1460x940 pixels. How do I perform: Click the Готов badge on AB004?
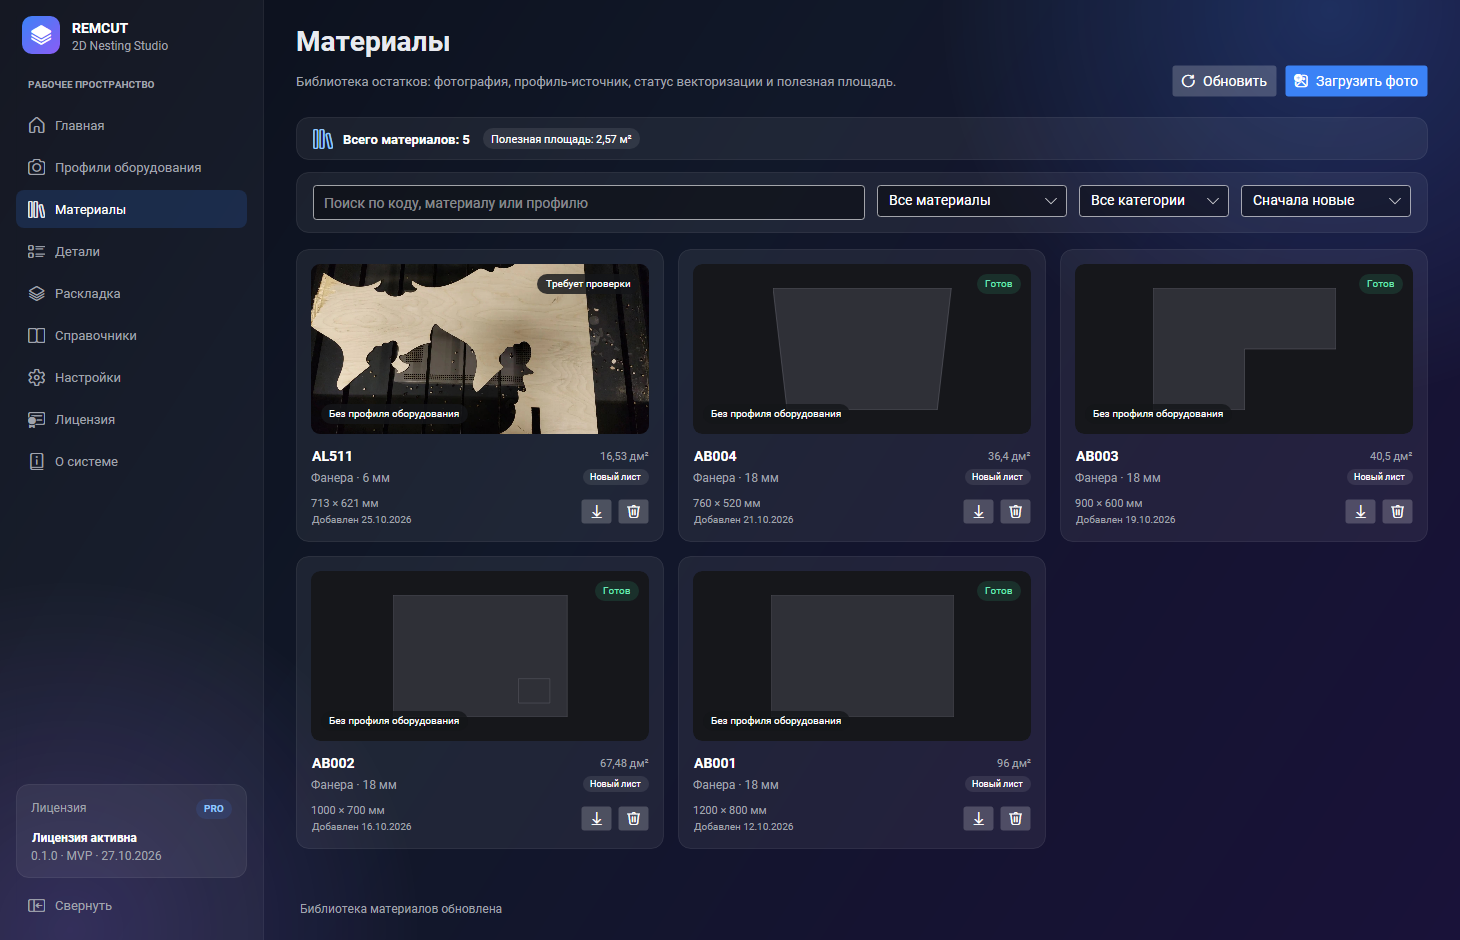pyautogui.click(x=998, y=284)
